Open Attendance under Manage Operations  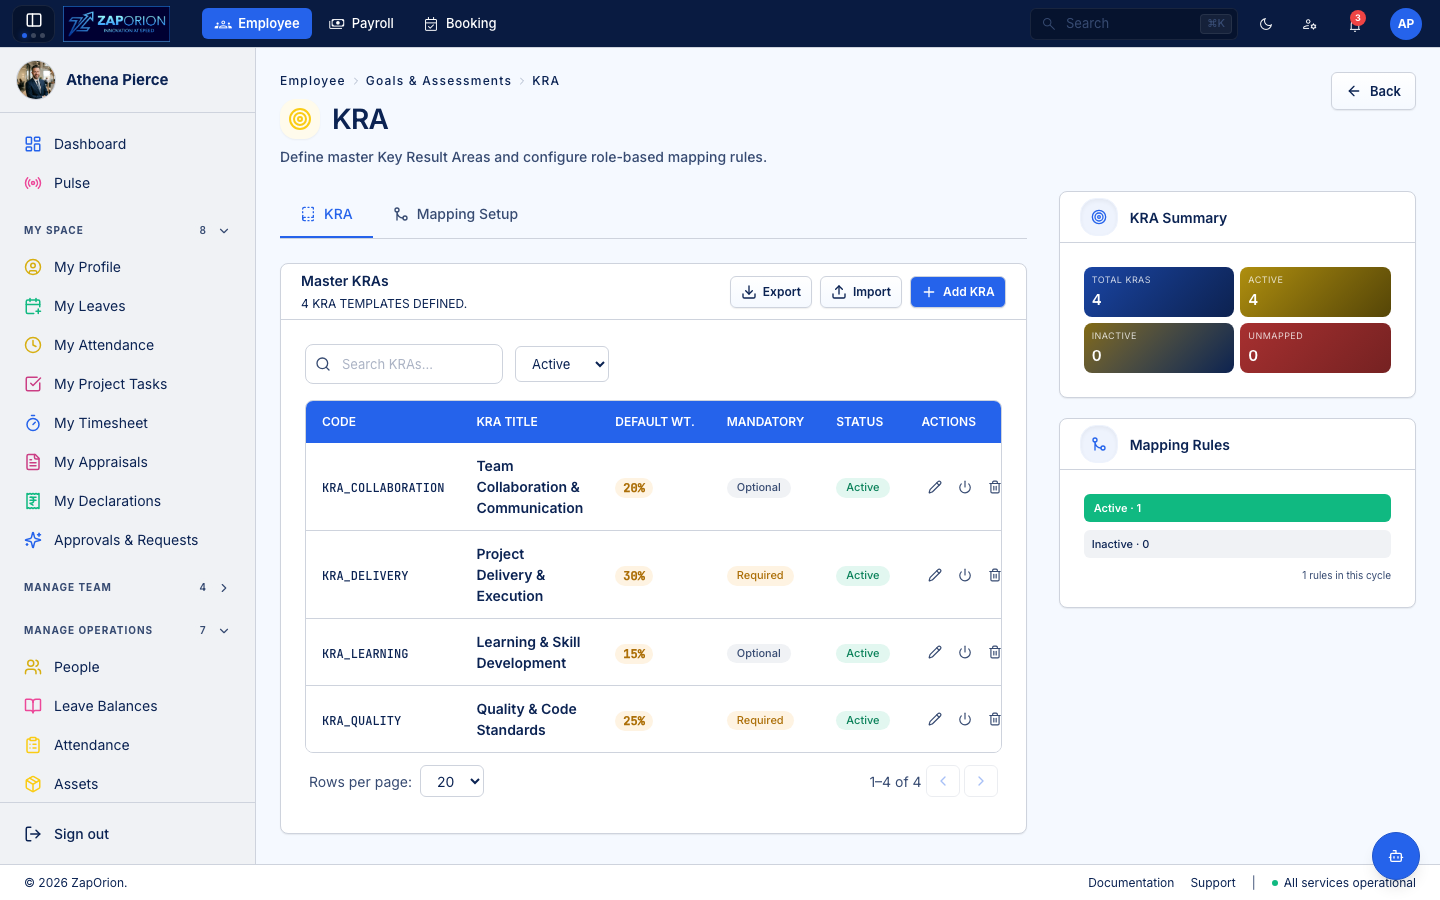click(x=128, y=745)
